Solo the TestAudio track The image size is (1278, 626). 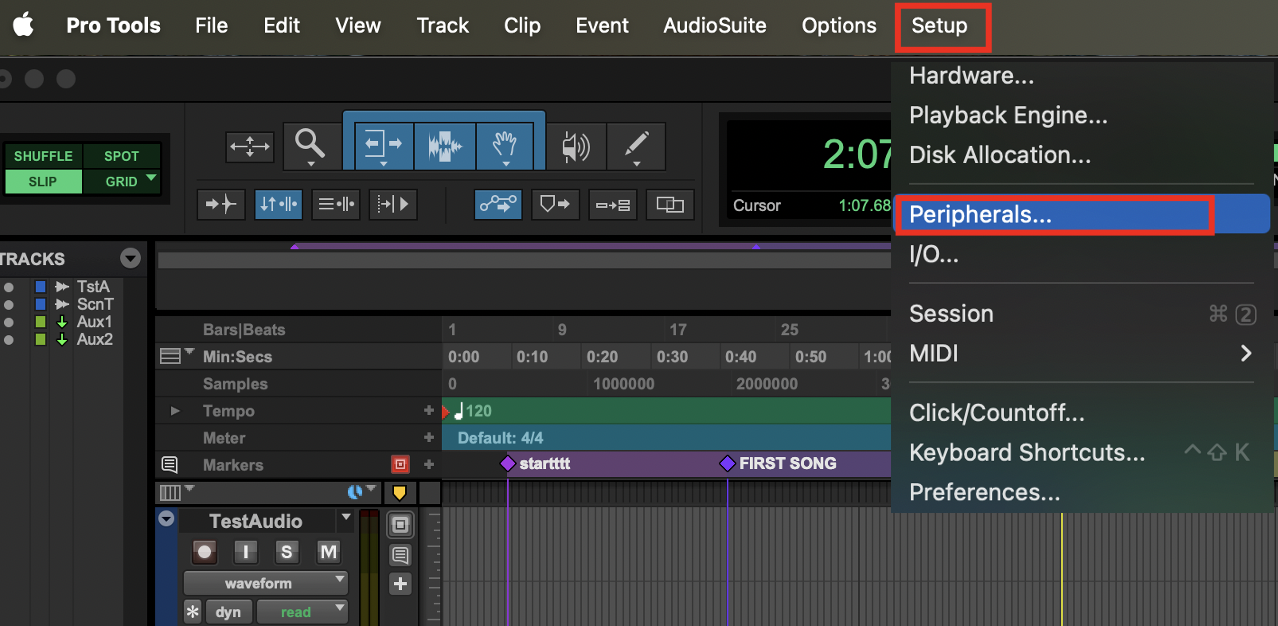pyautogui.click(x=287, y=551)
